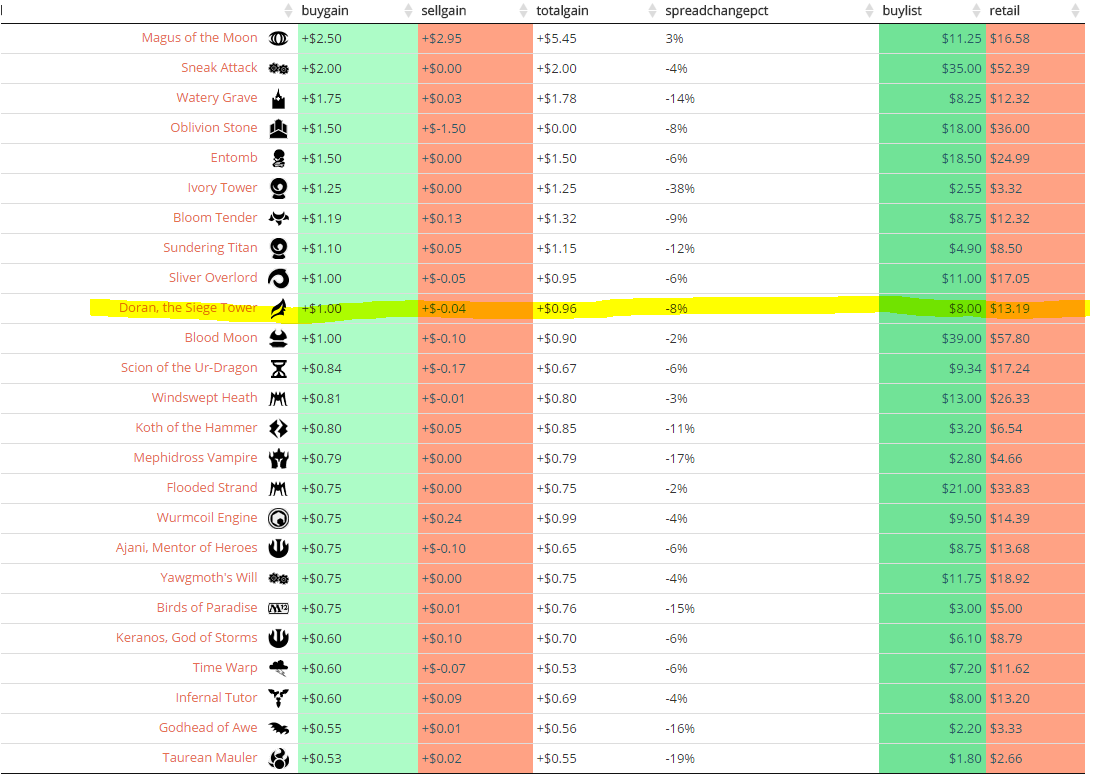This screenshot has width=1096, height=777.
Task: Sort table by sellgain column header
Action: (444, 11)
